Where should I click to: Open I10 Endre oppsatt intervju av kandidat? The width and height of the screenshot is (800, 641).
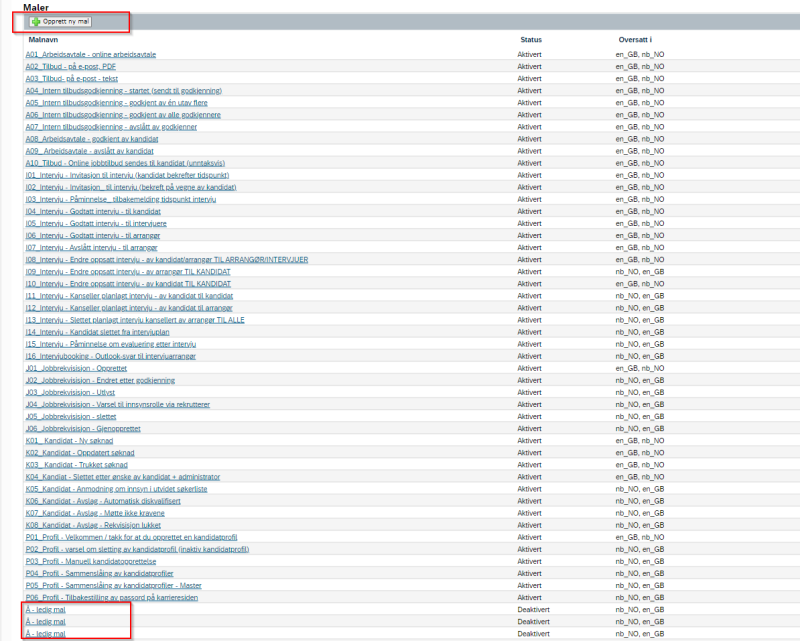[129, 284]
